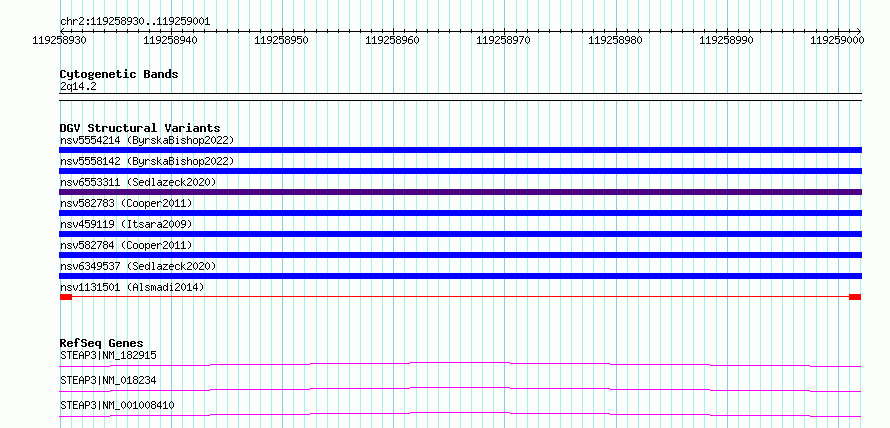
Task: Click ruler coordinate 119258940
Action: pyautogui.click(x=171, y=40)
